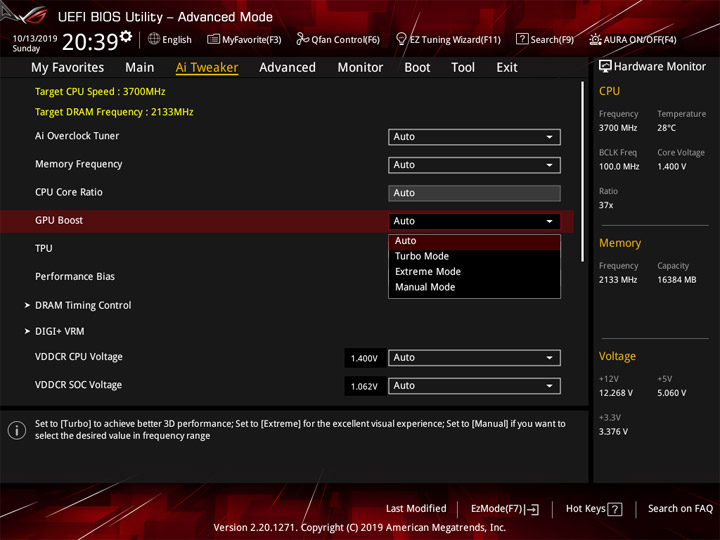The width and height of the screenshot is (720, 540).
Task: Click BCLK Freq 100.0 MHz value
Action: pos(619,167)
